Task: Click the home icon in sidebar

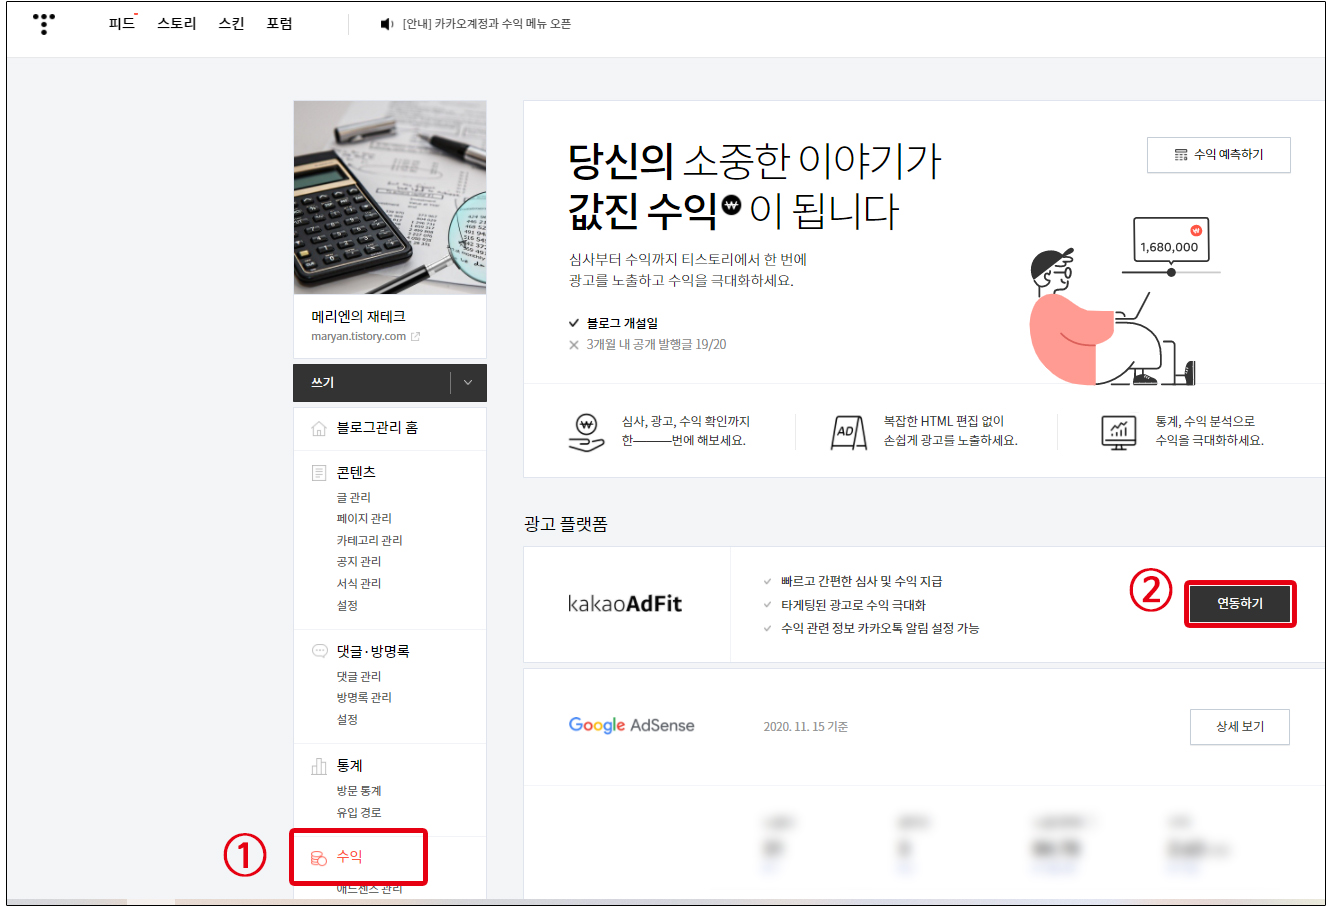Action: pyautogui.click(x=319, y=428)
